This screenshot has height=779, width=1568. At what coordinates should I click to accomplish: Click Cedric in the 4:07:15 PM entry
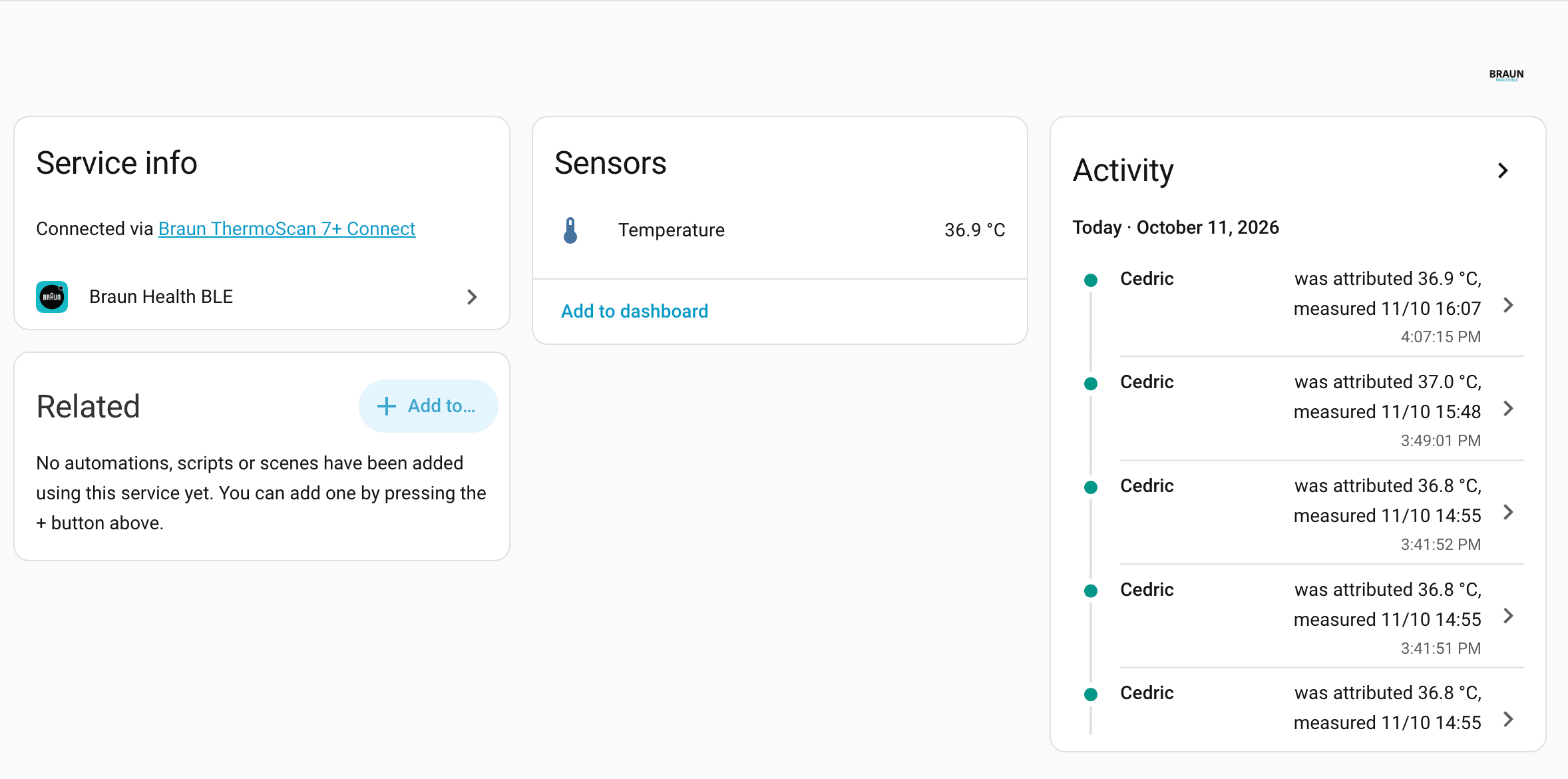pos(1147,279)
